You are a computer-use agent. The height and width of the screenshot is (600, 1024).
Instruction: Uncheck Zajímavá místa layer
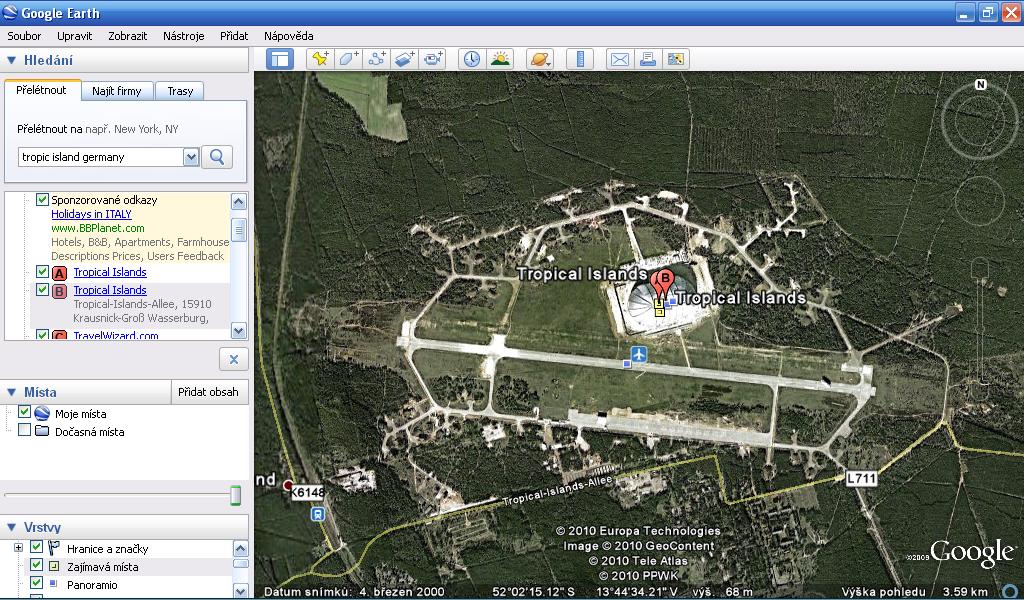tap(36, 565)
